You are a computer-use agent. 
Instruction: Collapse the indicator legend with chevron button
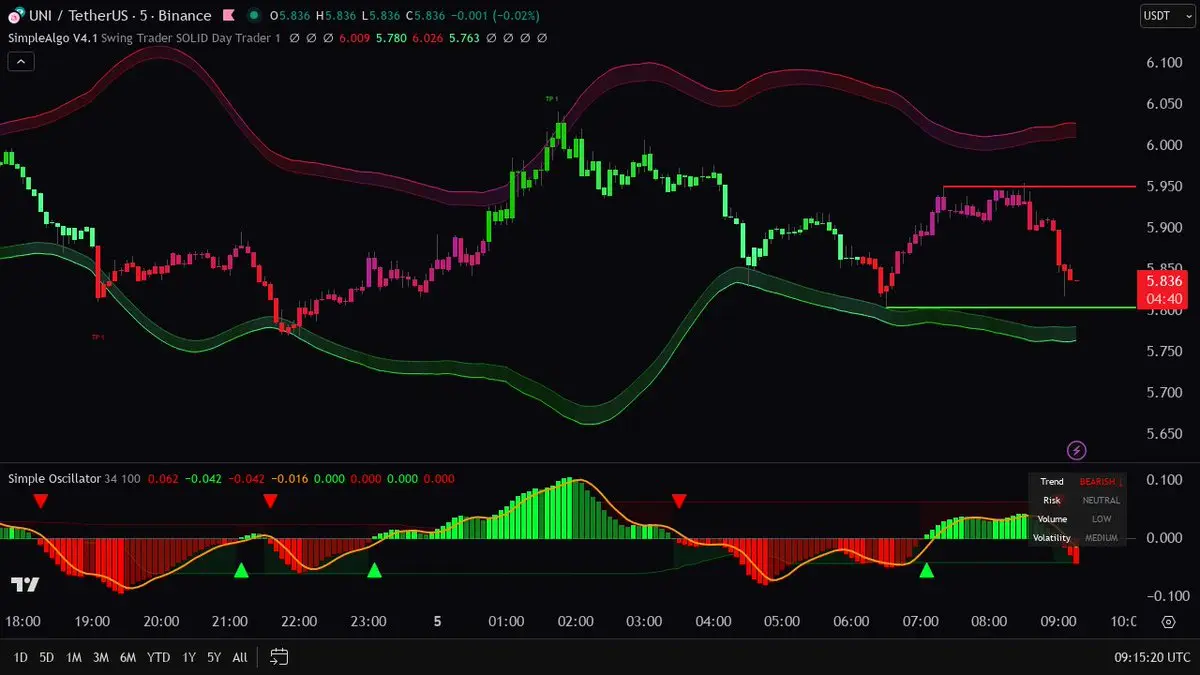pos(21,61)
